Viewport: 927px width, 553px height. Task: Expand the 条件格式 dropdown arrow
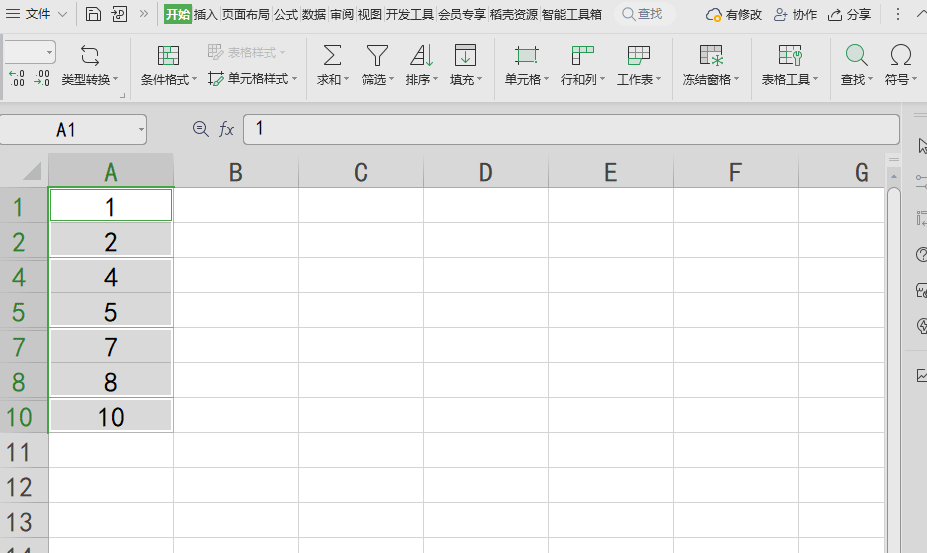coord(195,79)
